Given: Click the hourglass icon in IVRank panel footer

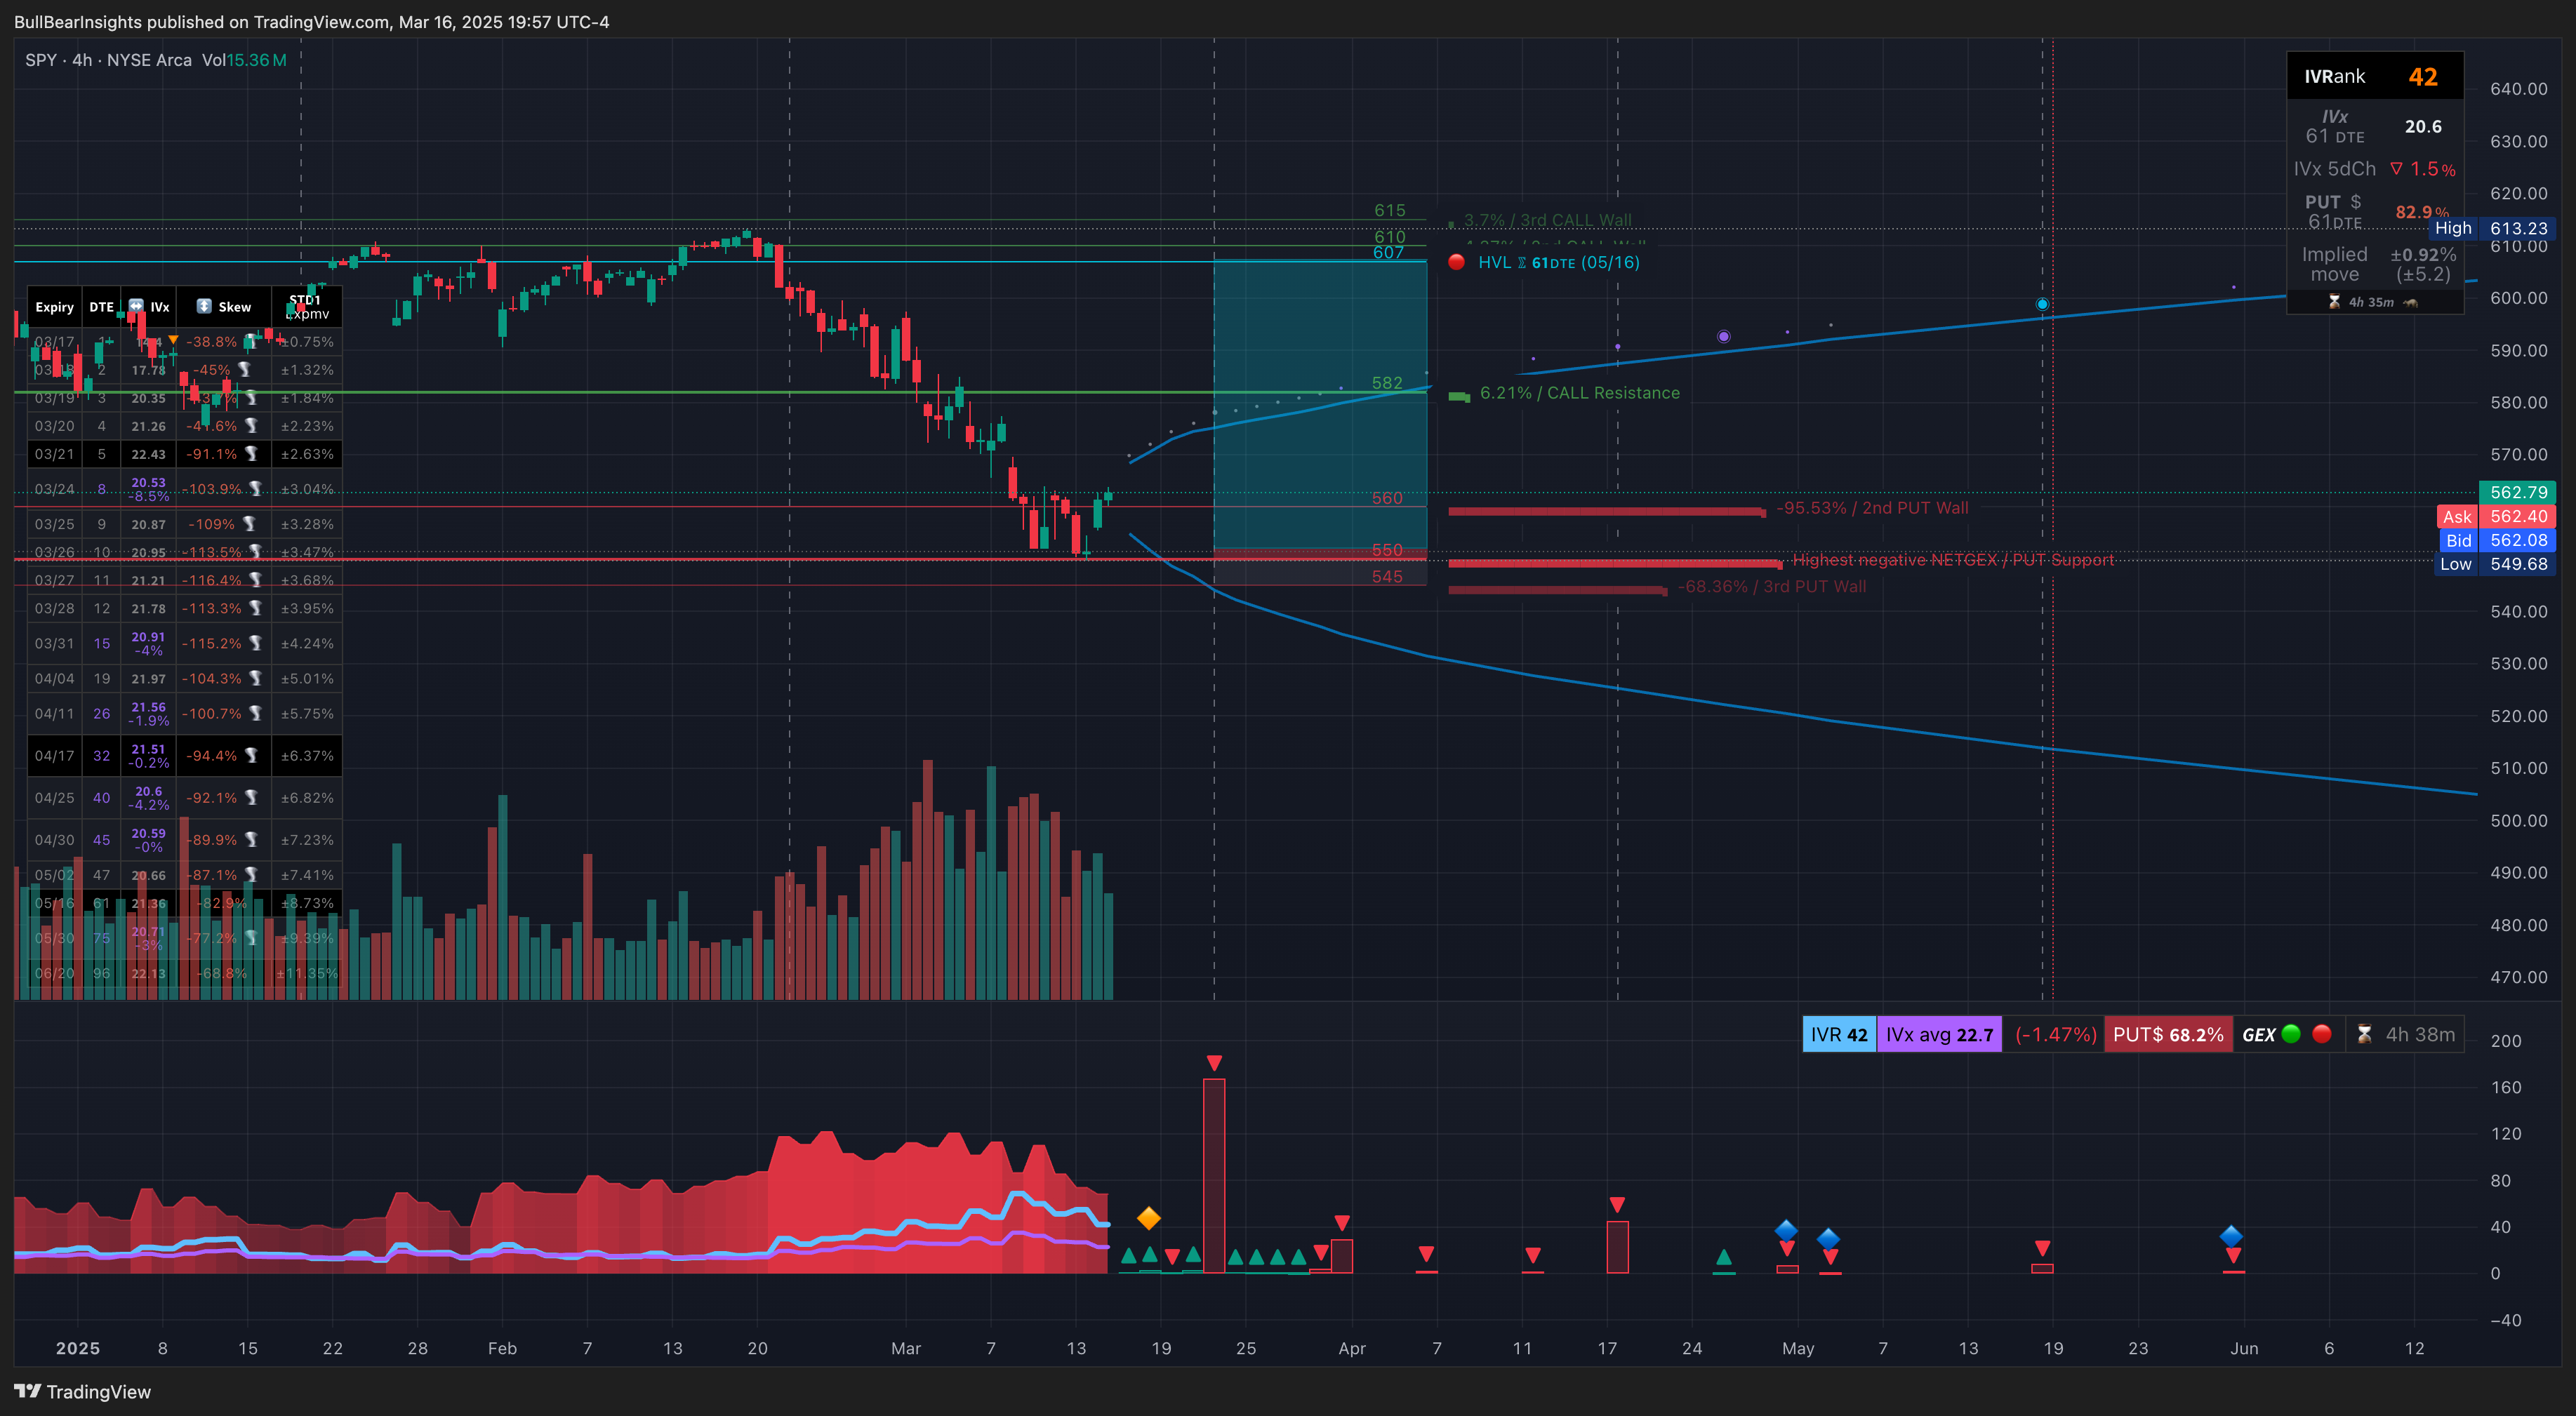Looking at the screenshot, I should point(2334,302).
